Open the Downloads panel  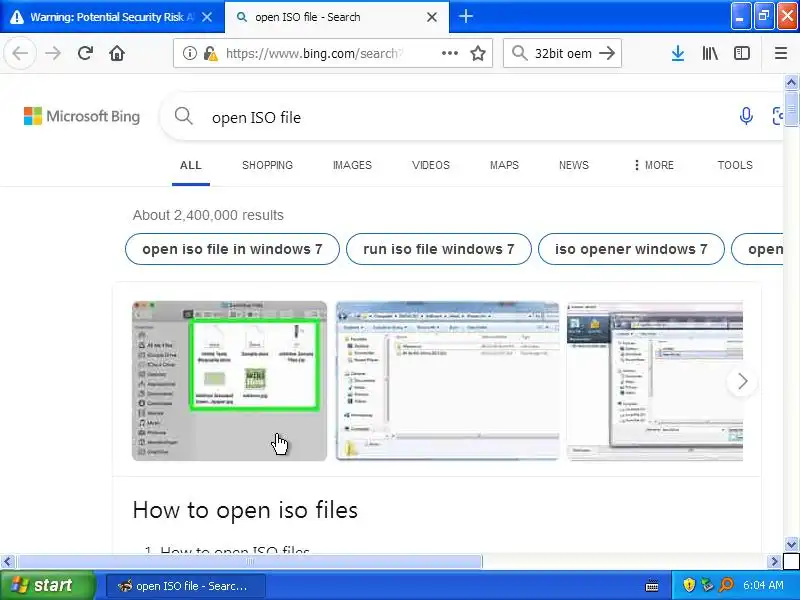pyautogui.click(x=678, y=53)
